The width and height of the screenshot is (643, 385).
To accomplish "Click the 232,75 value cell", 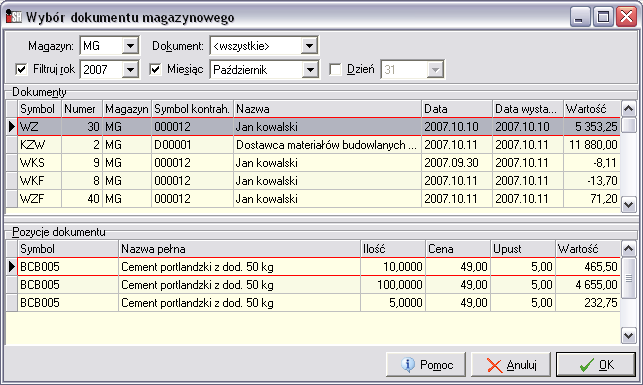I will pyautogui.click(x=588, y=303).
